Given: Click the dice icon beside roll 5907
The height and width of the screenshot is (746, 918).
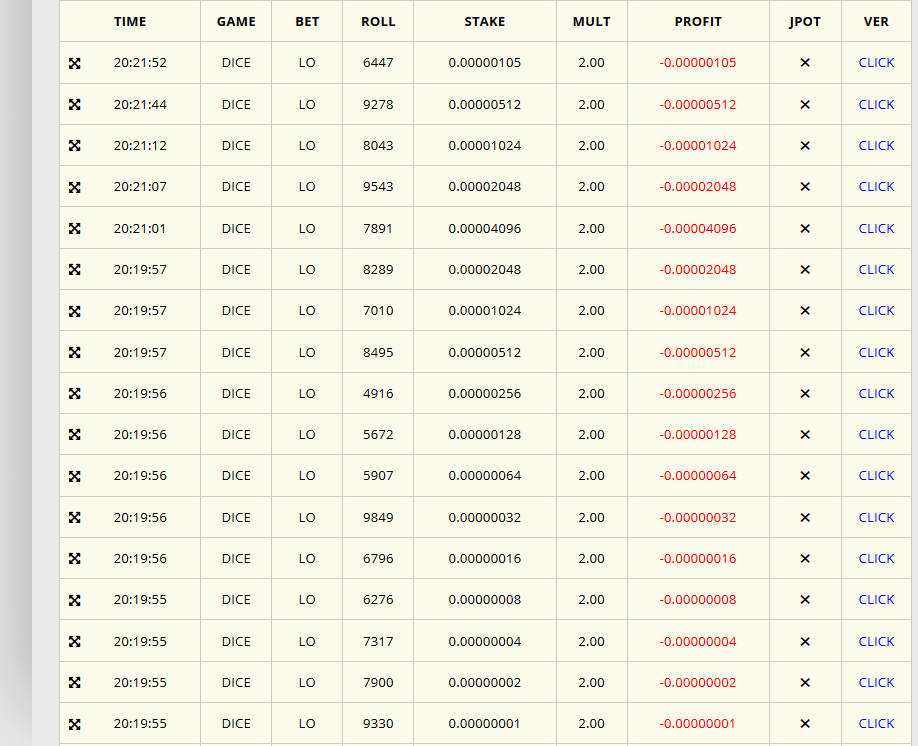Looking at the screenshot, I should click(x=74, y=477).
